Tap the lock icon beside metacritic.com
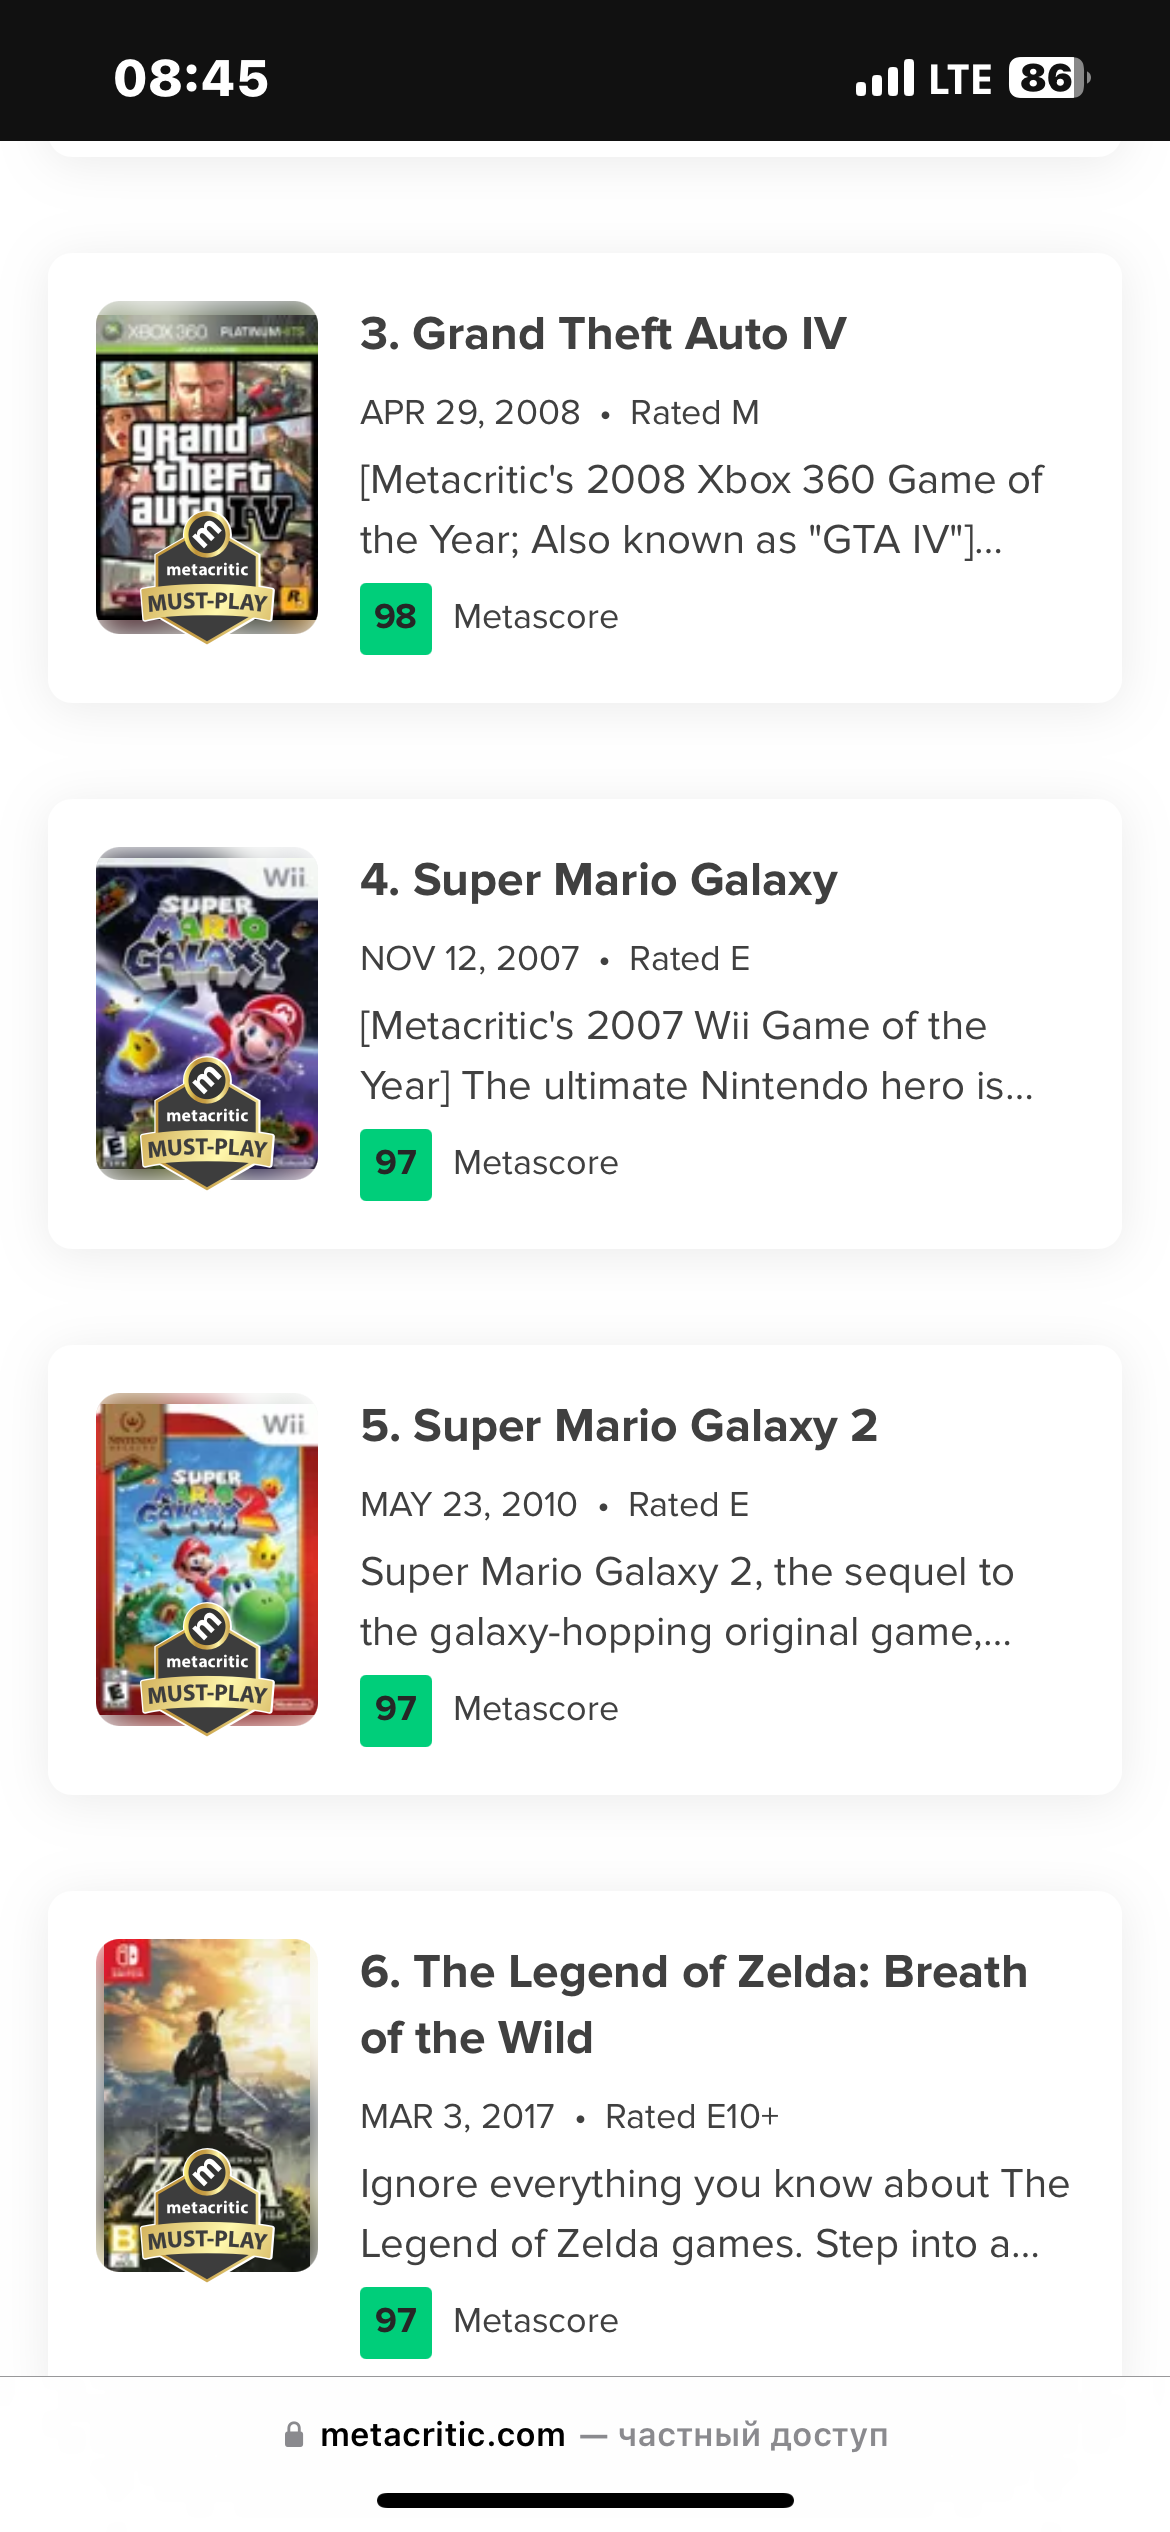 point(294,2435)
